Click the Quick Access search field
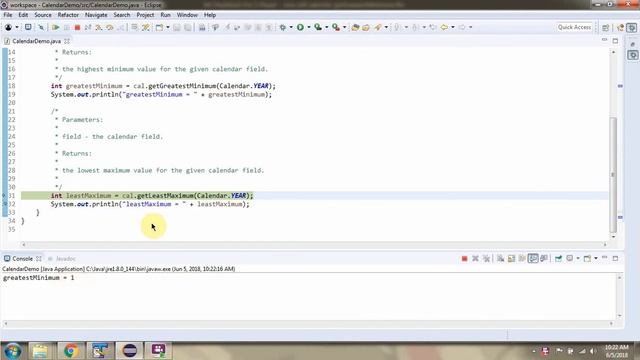This screenshot has height=360, width=640. (574, 27)
